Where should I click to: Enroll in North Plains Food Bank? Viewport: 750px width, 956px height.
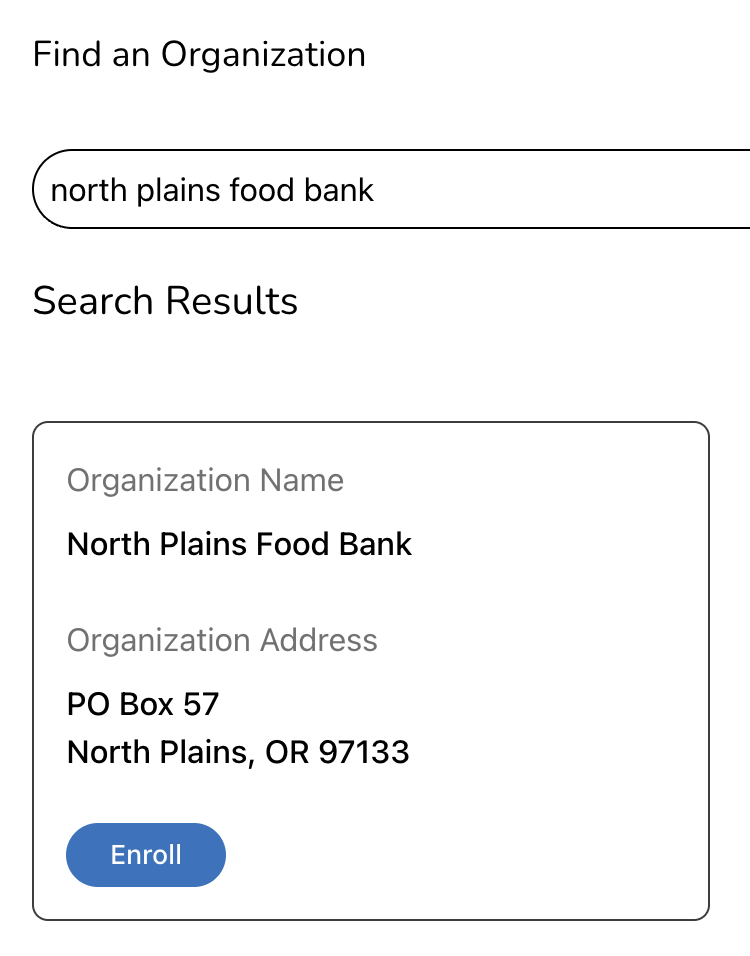click(x=146, y=855)
